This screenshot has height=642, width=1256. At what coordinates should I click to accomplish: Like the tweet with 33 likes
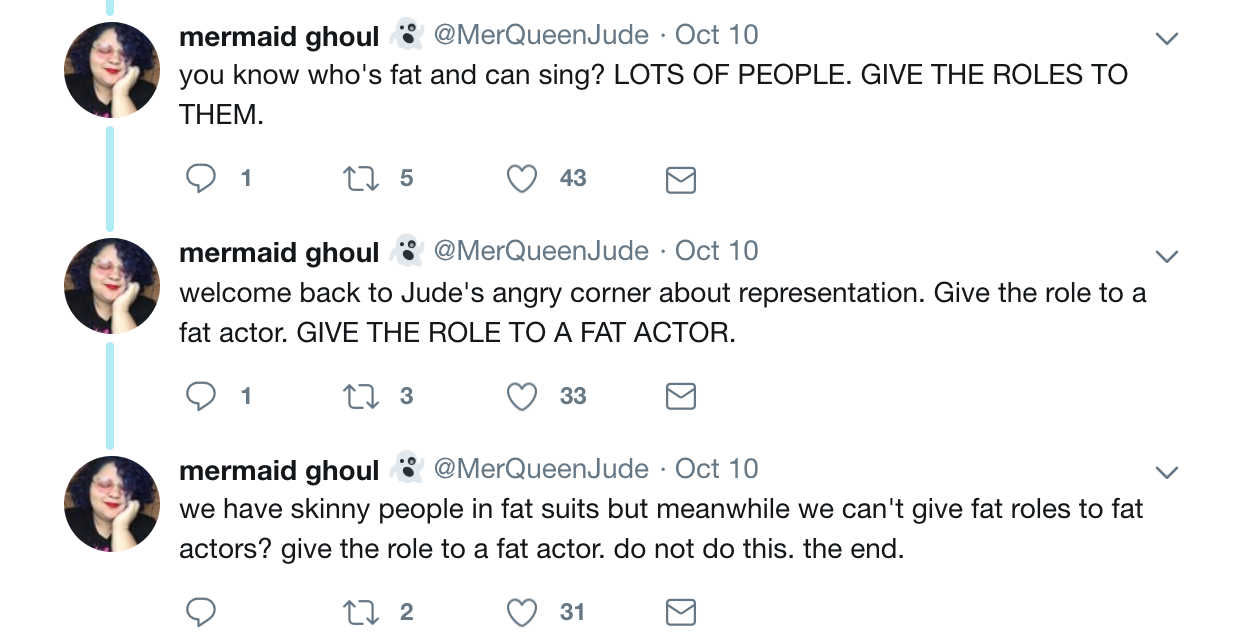point(522,396)
